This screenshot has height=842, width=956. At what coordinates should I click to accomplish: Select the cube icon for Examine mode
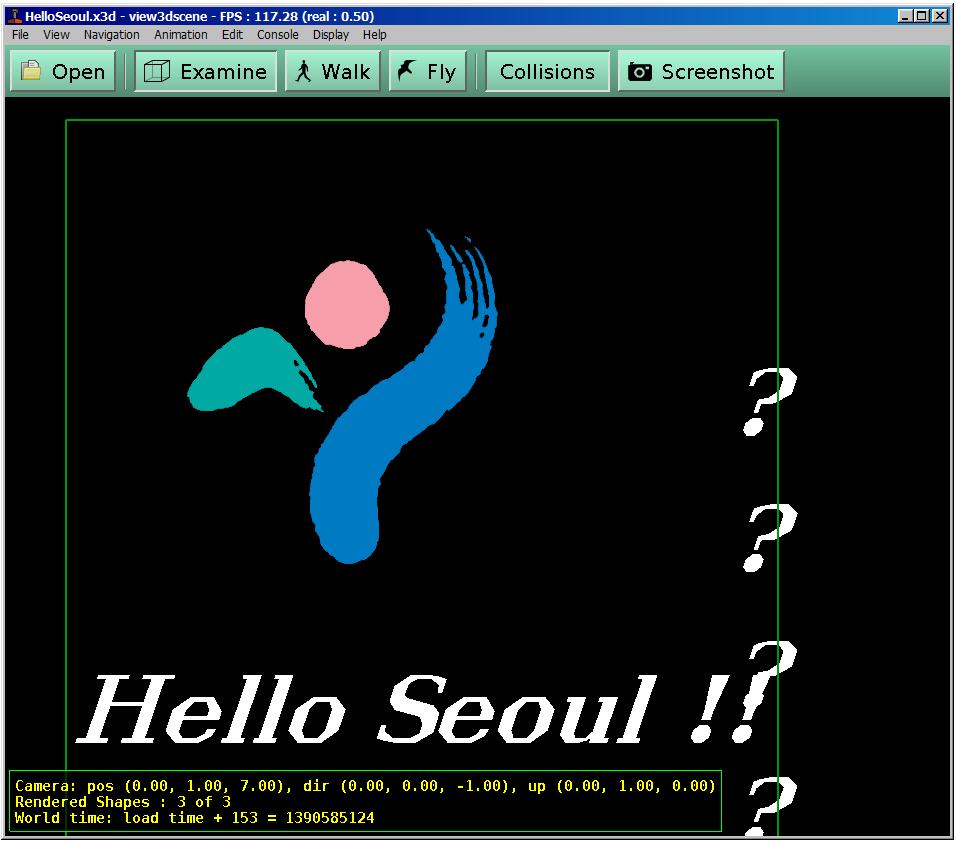(x=155, y=72)
